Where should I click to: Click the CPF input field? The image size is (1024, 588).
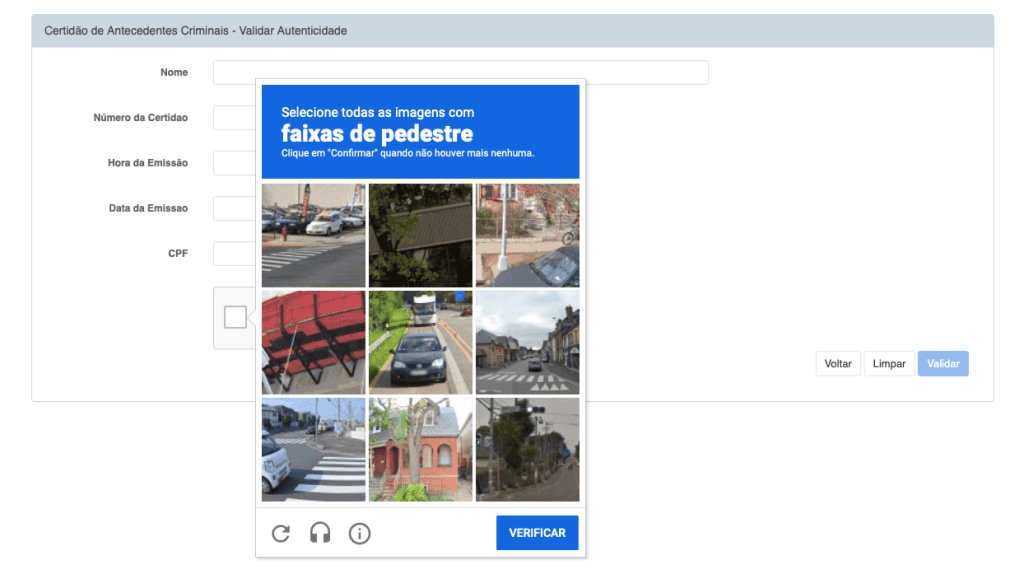click(234, 253)
